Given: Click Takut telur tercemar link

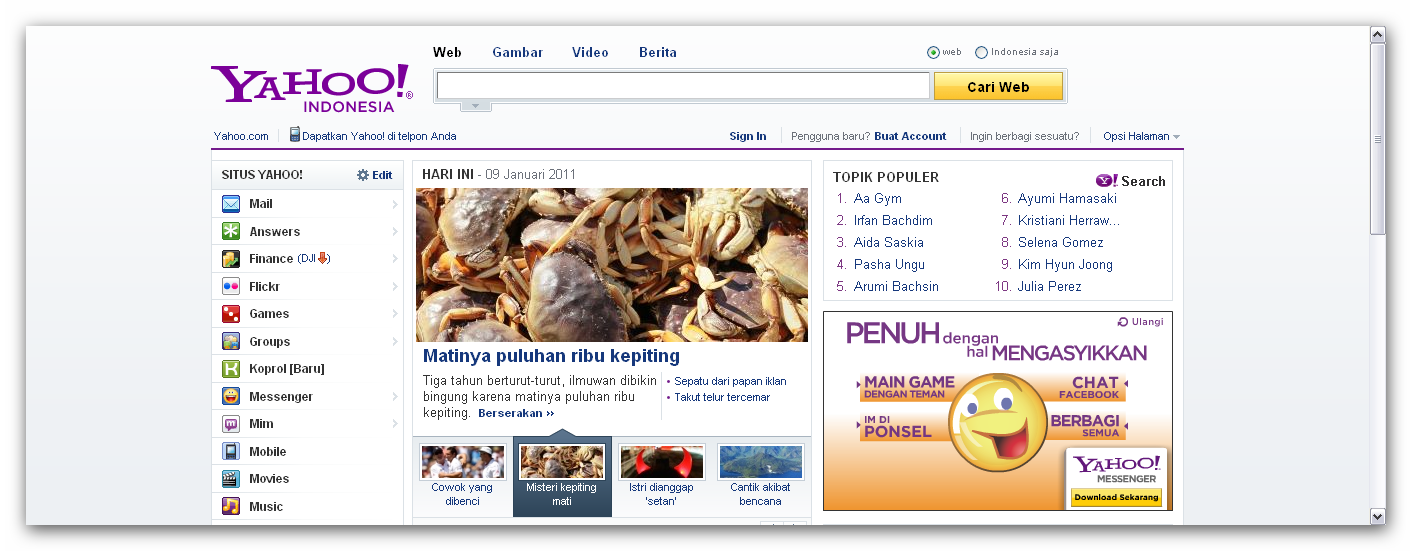Looking at the screenshot, I should point(722,397).
